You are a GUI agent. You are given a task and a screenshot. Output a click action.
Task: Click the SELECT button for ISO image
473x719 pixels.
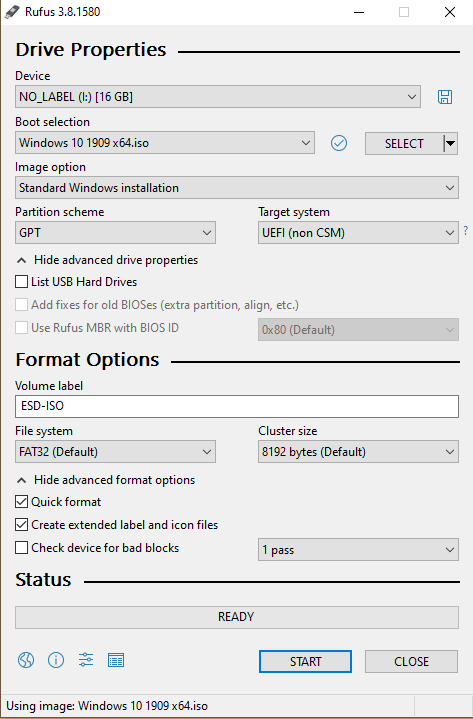pyautogui.click(x=404, y=144)
